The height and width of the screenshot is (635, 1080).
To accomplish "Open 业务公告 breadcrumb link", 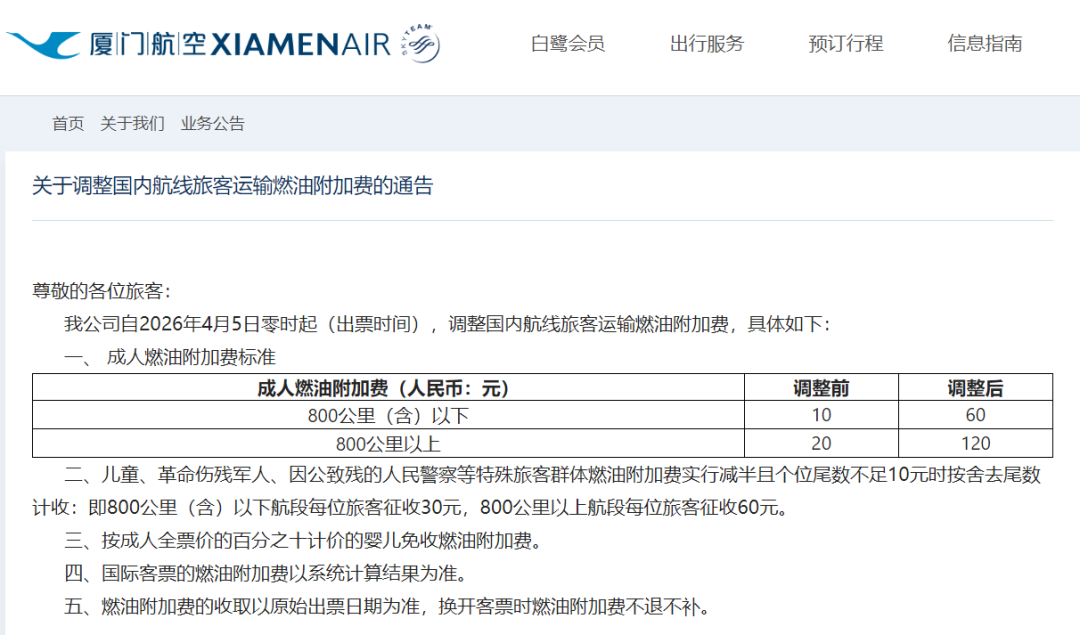I will coord(213,123).
